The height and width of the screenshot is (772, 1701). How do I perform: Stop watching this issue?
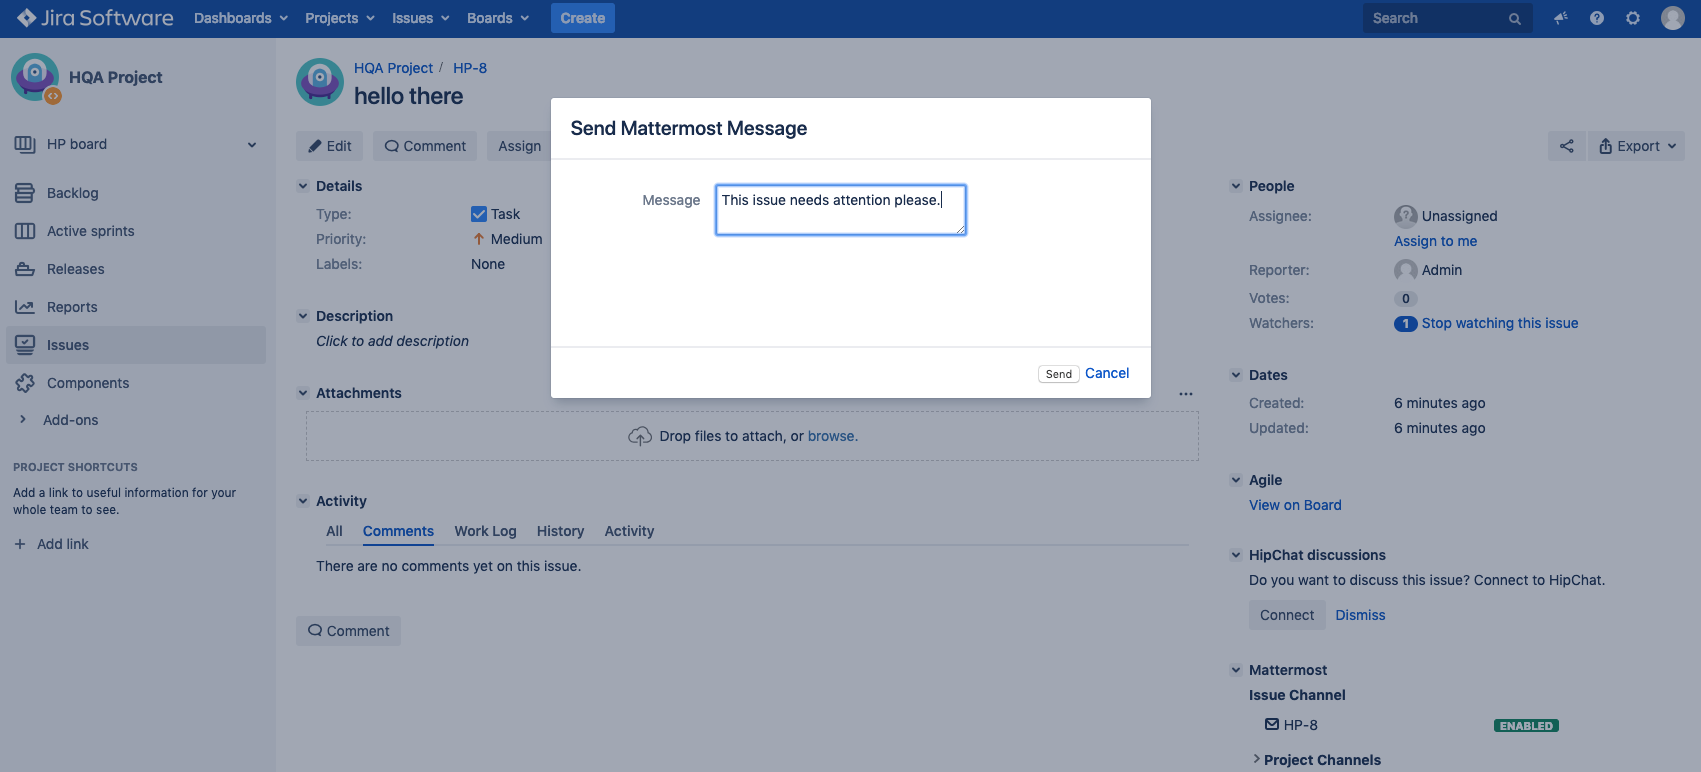point(1499,323)
